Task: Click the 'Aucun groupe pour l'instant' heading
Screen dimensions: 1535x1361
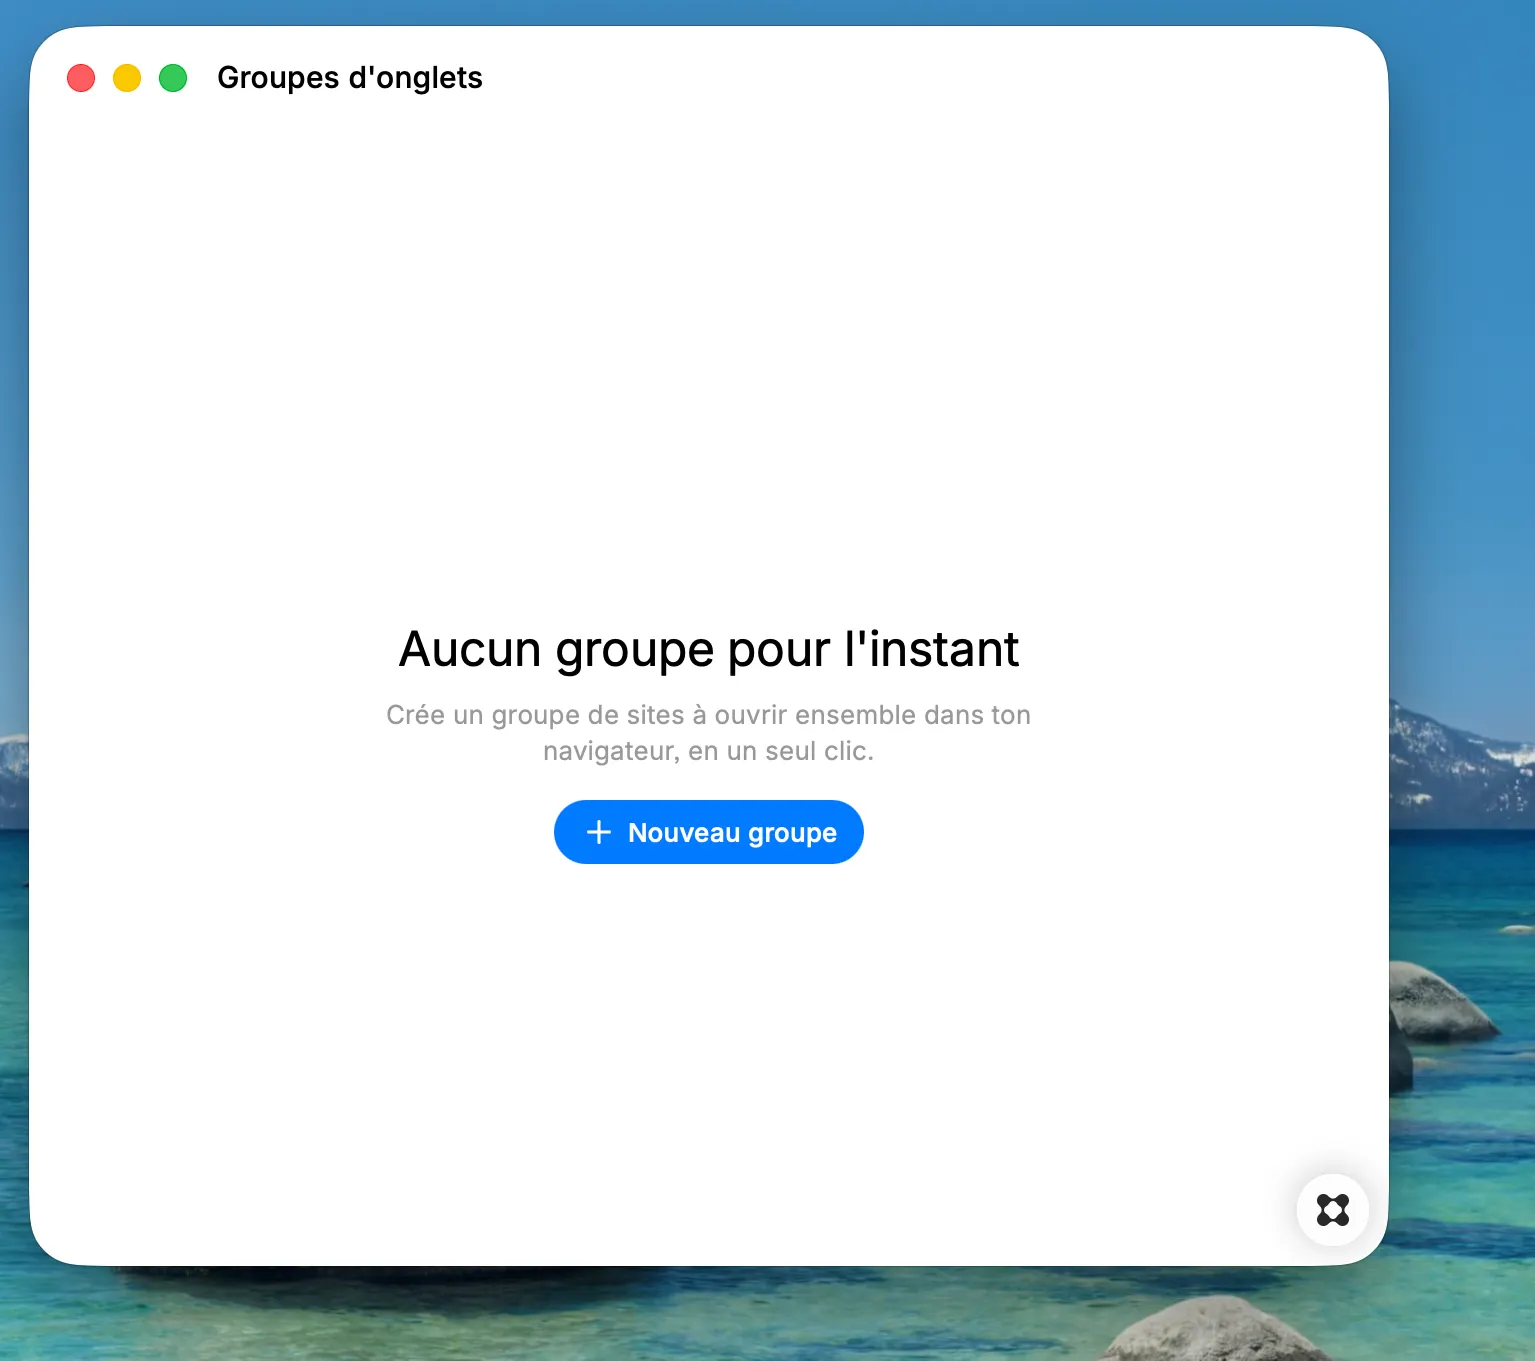Action: [x=708, y=650]
